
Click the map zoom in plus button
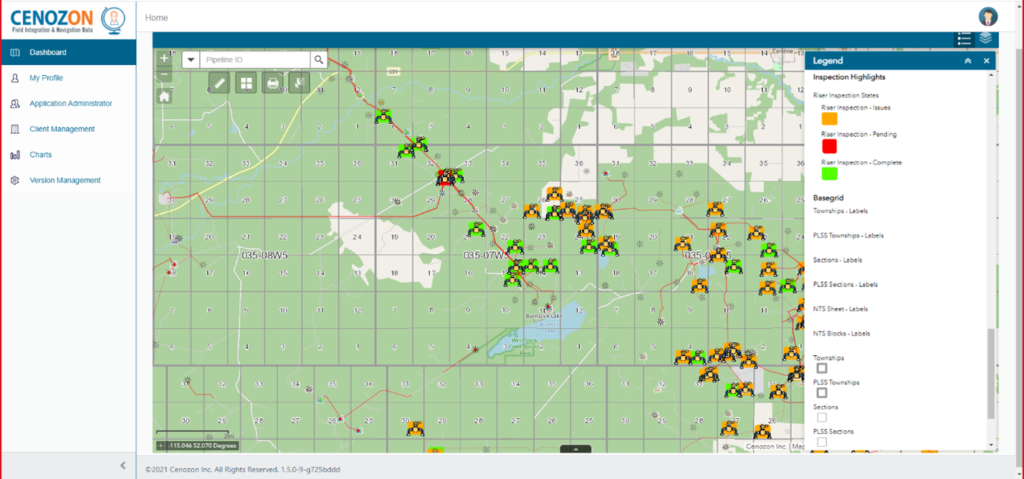point(164,59)
